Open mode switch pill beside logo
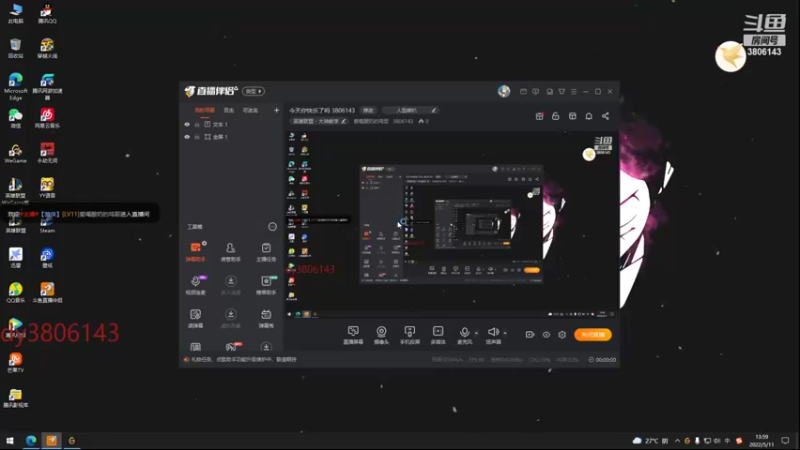Screen dimensions: 800x450 253,91
